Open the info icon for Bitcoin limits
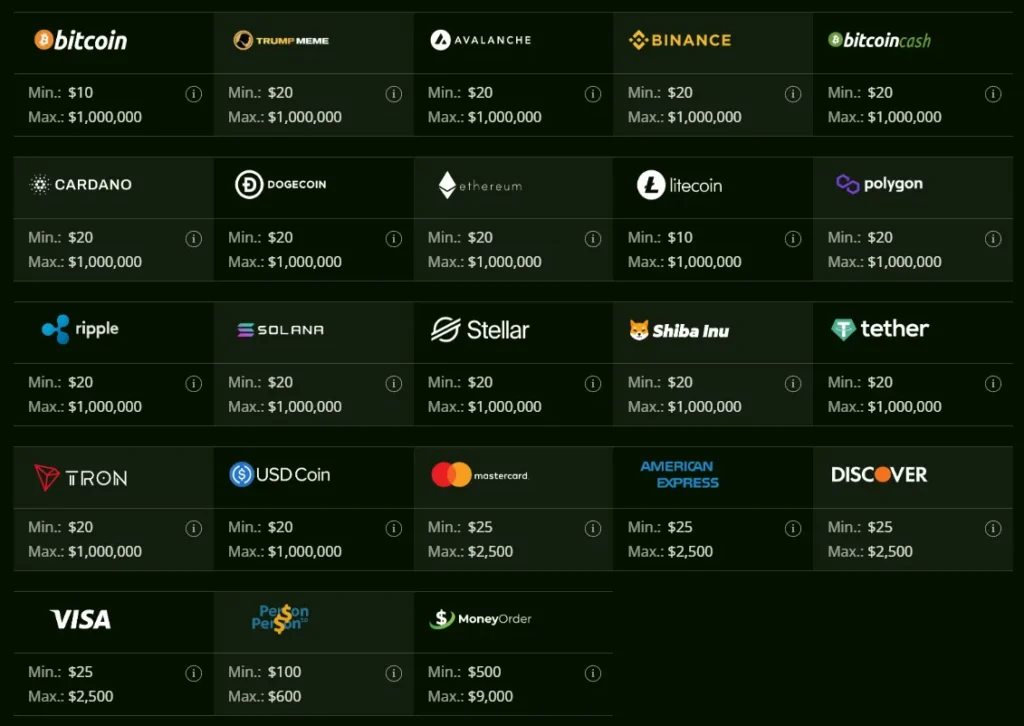Viewport: 1024px width, 726px height. coord(193,94)
